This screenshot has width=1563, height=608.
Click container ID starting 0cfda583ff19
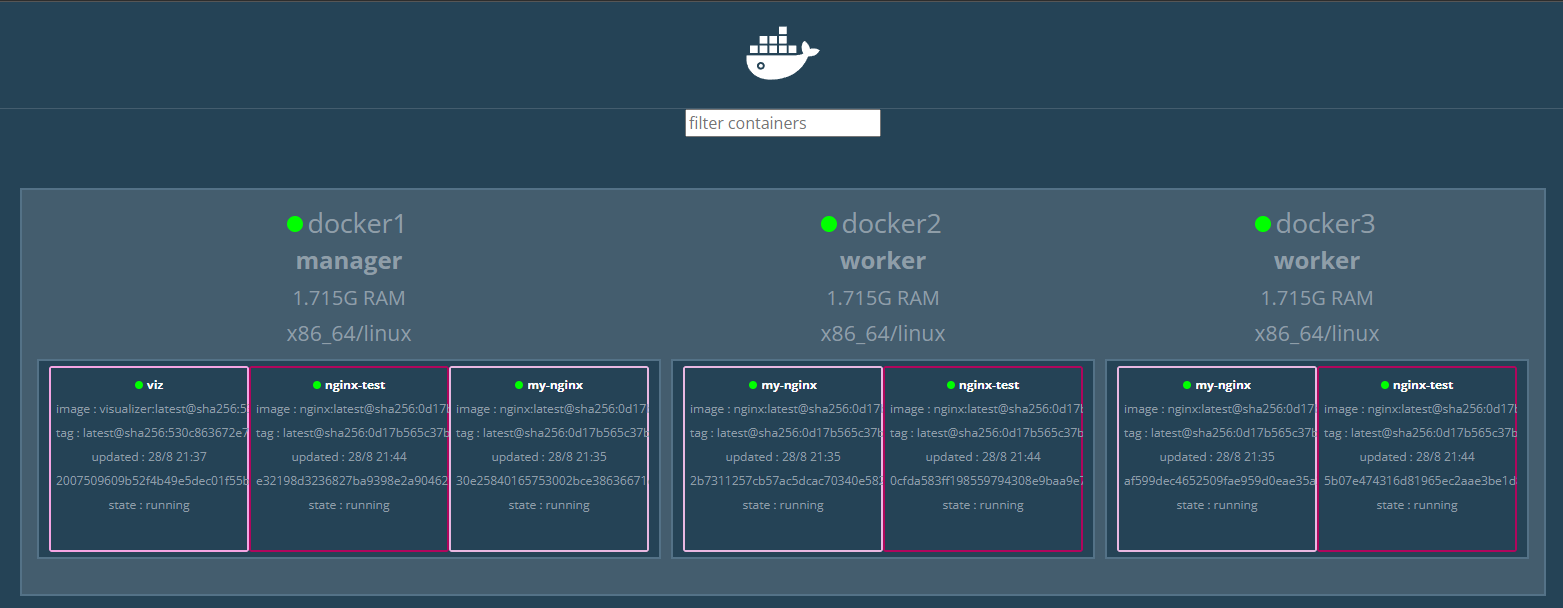click(985, 481)
